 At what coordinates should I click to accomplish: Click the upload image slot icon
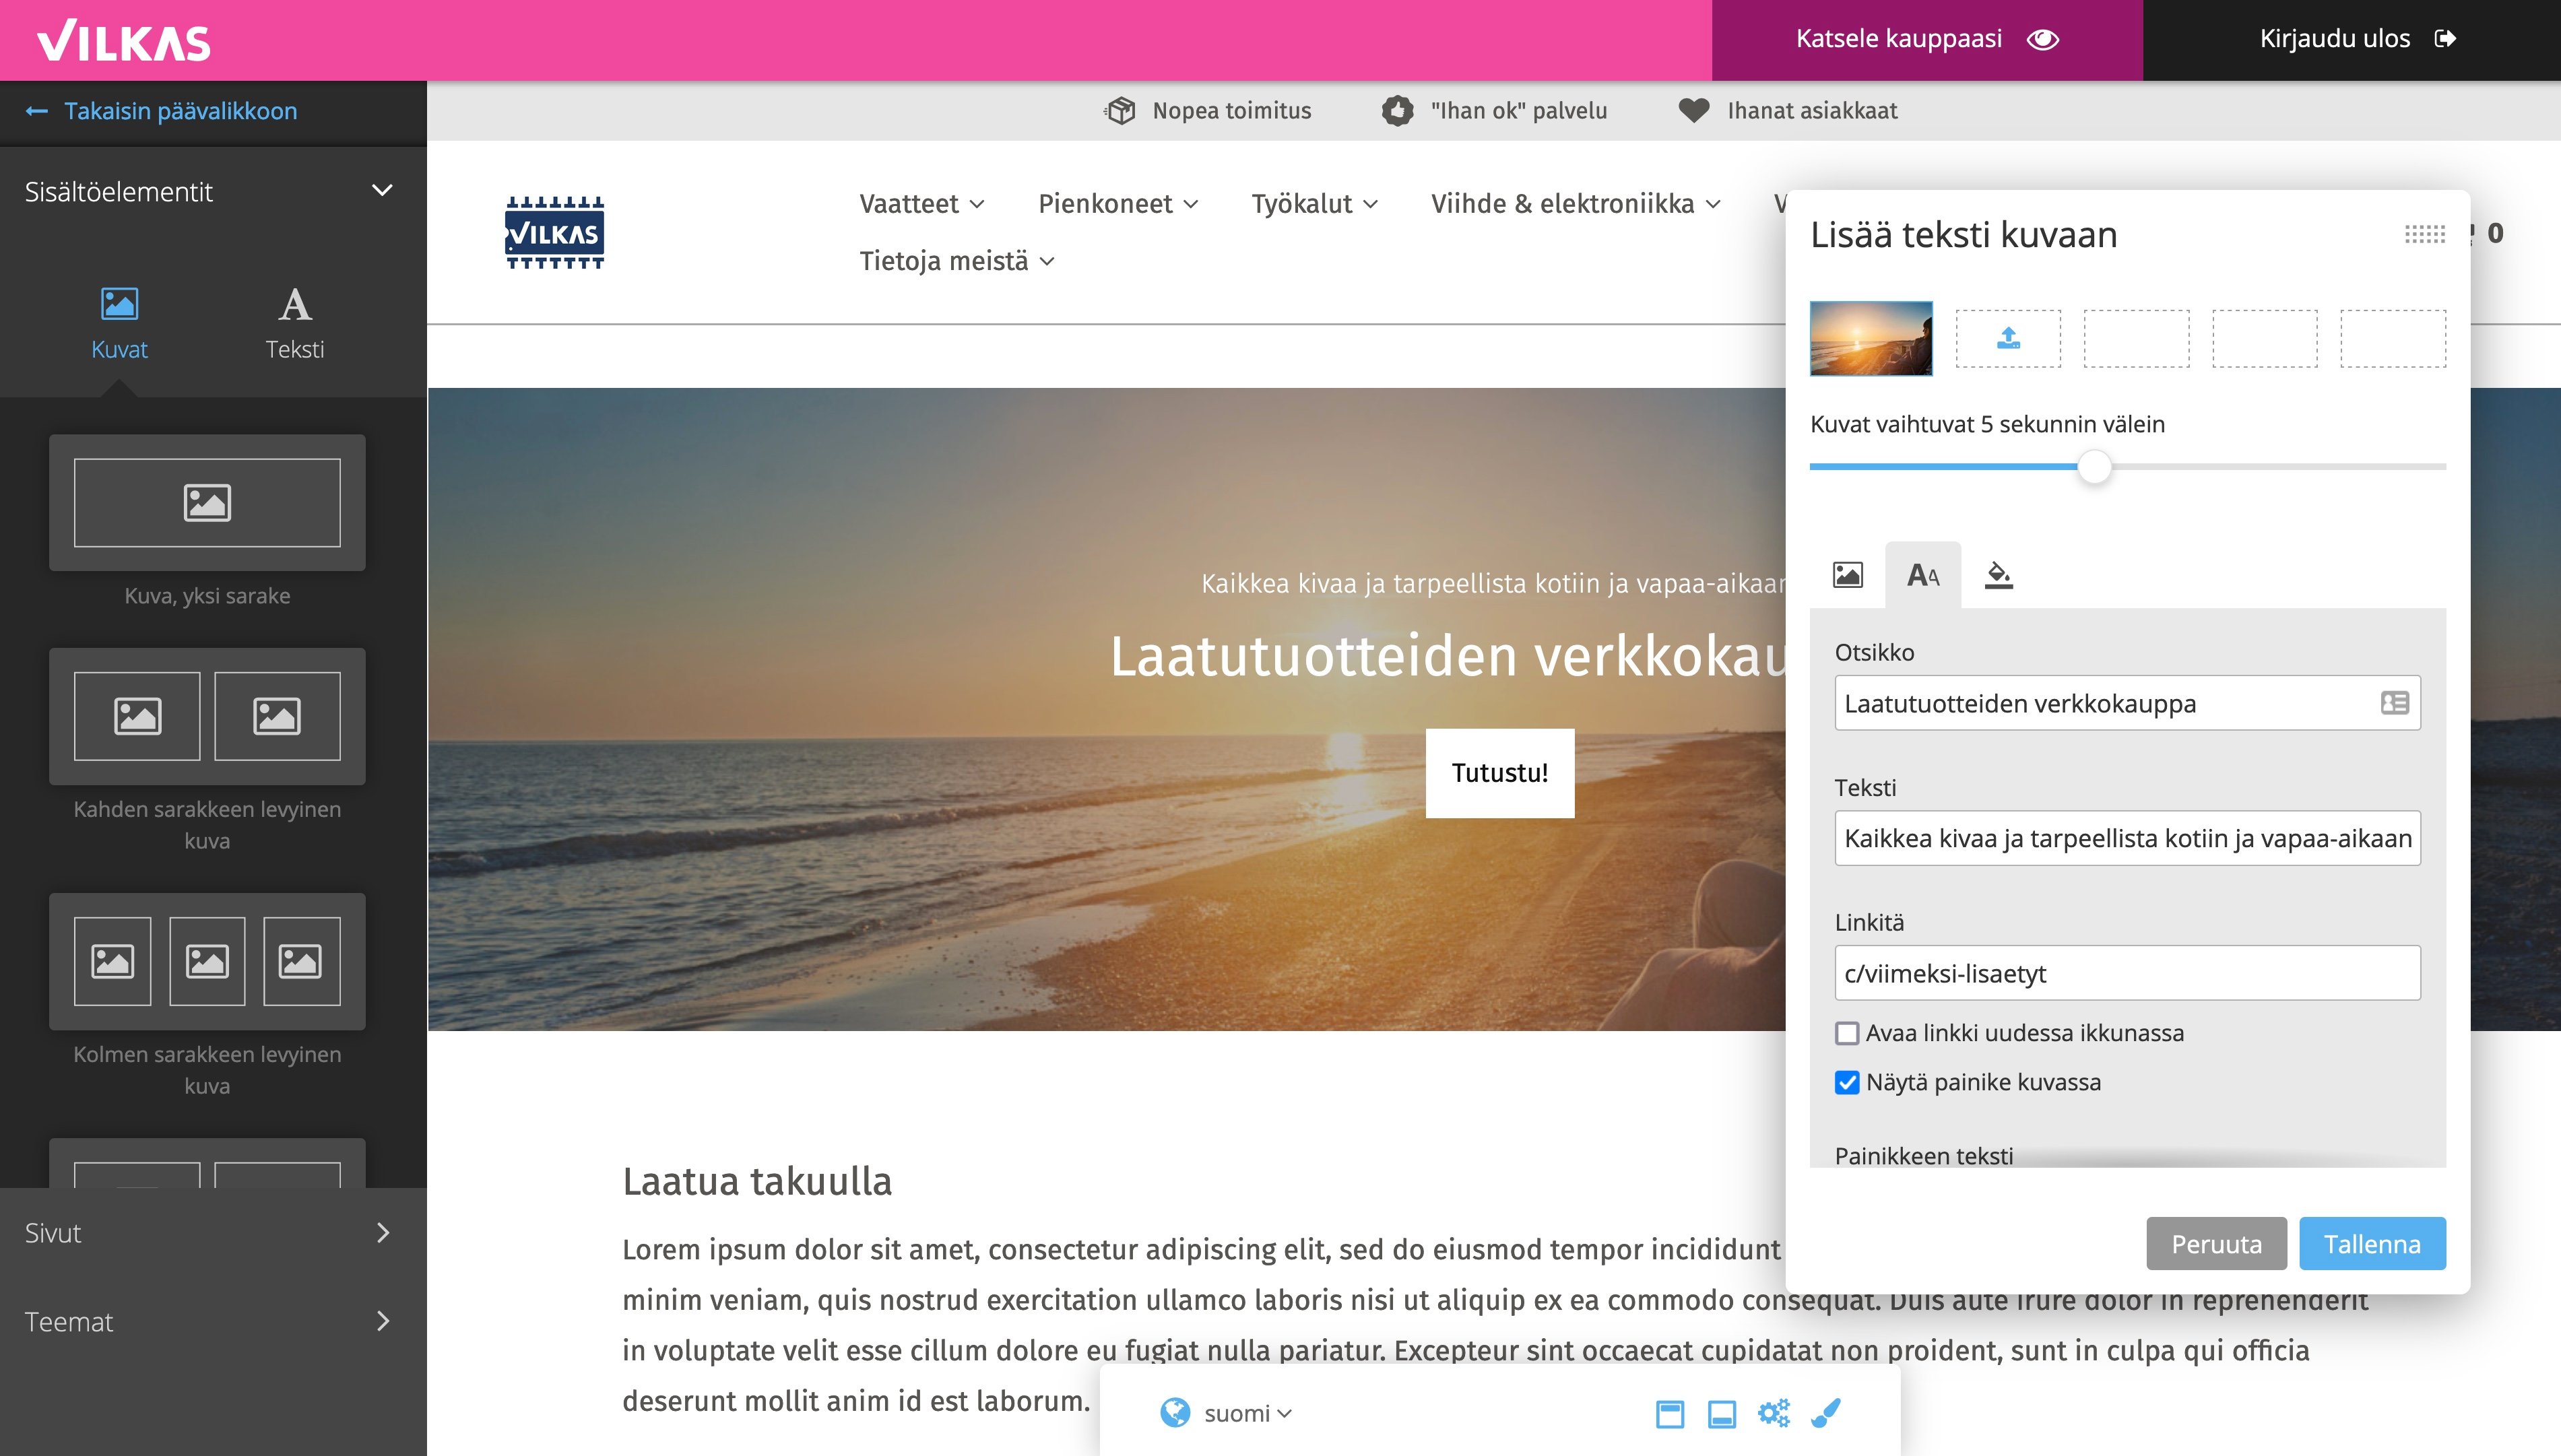point(2008,339)
